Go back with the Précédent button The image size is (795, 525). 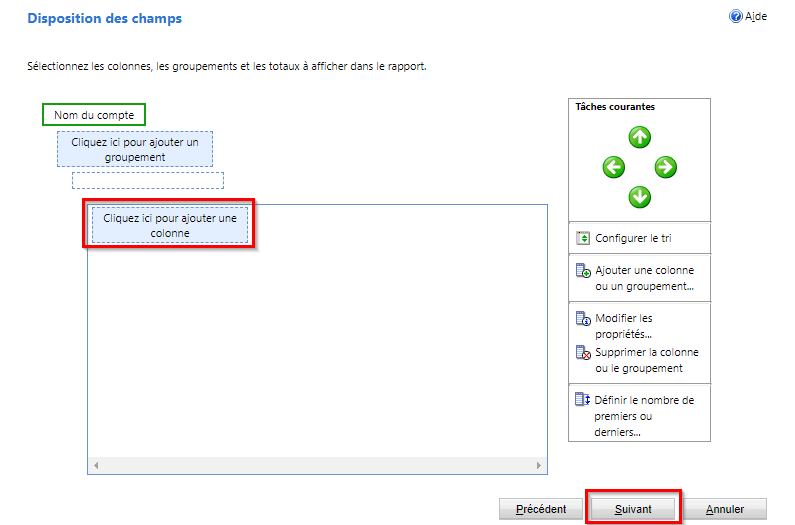[540, 509]
